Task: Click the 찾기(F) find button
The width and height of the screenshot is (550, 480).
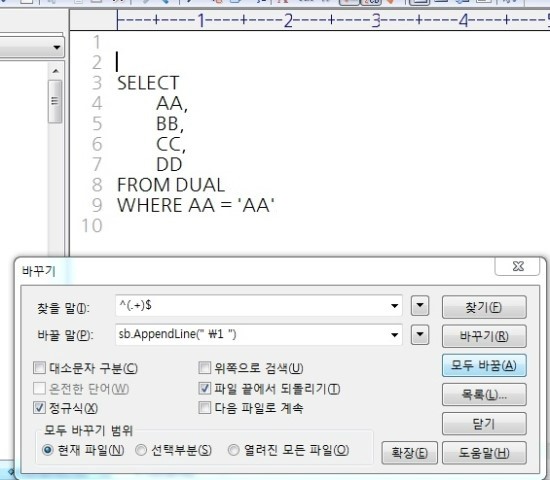Action: pos(484,307)
